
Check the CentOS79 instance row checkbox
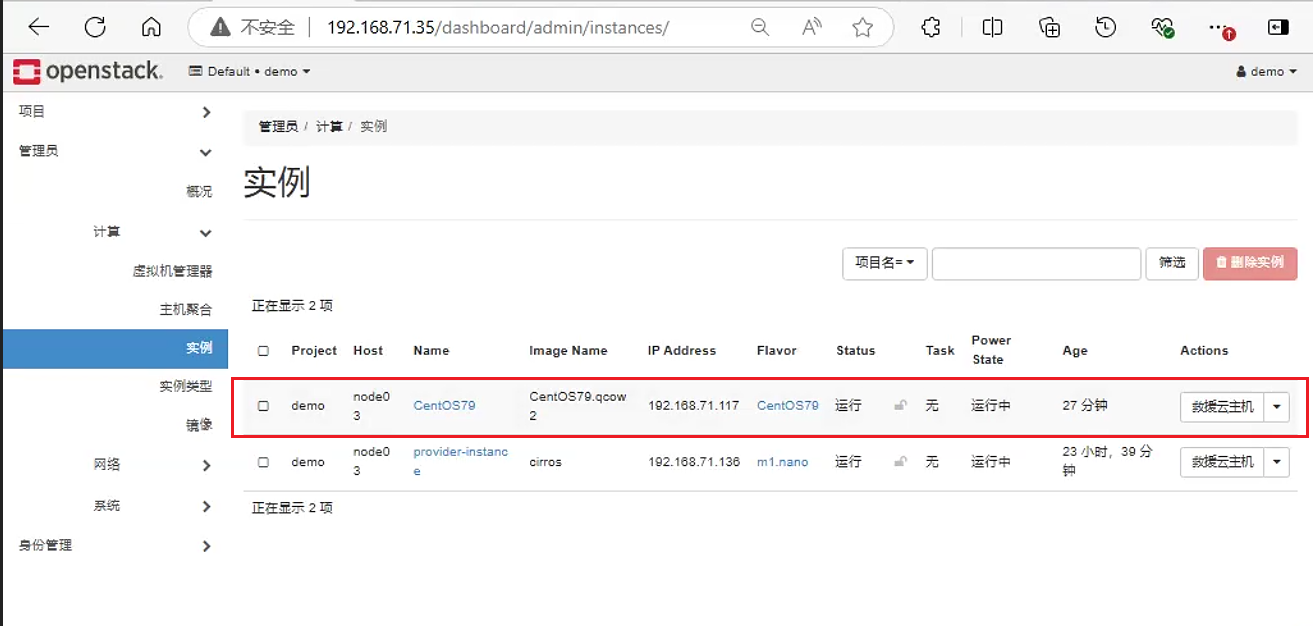coord(263,406)
